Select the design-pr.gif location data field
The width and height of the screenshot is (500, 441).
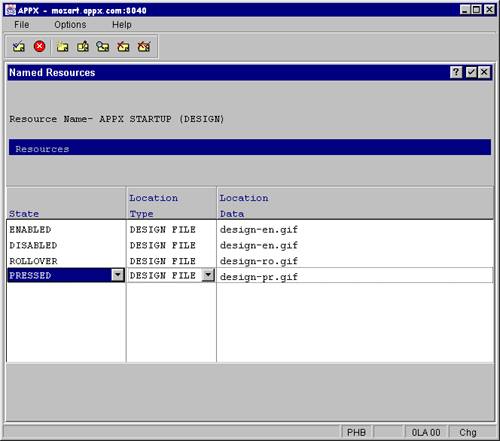point(355,276)
